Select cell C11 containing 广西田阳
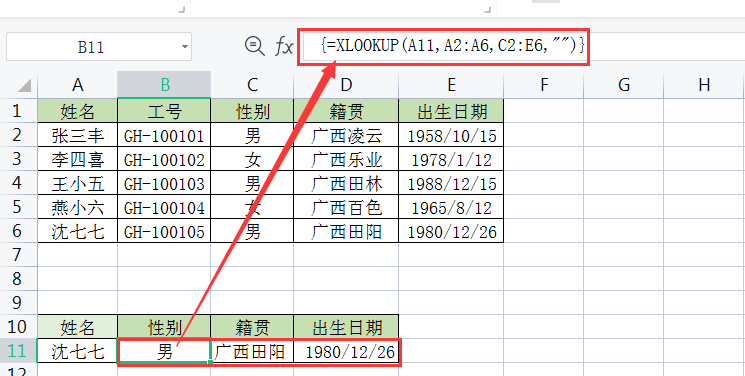Viewport: 745px width, 376px height. (x=252, y=351)
